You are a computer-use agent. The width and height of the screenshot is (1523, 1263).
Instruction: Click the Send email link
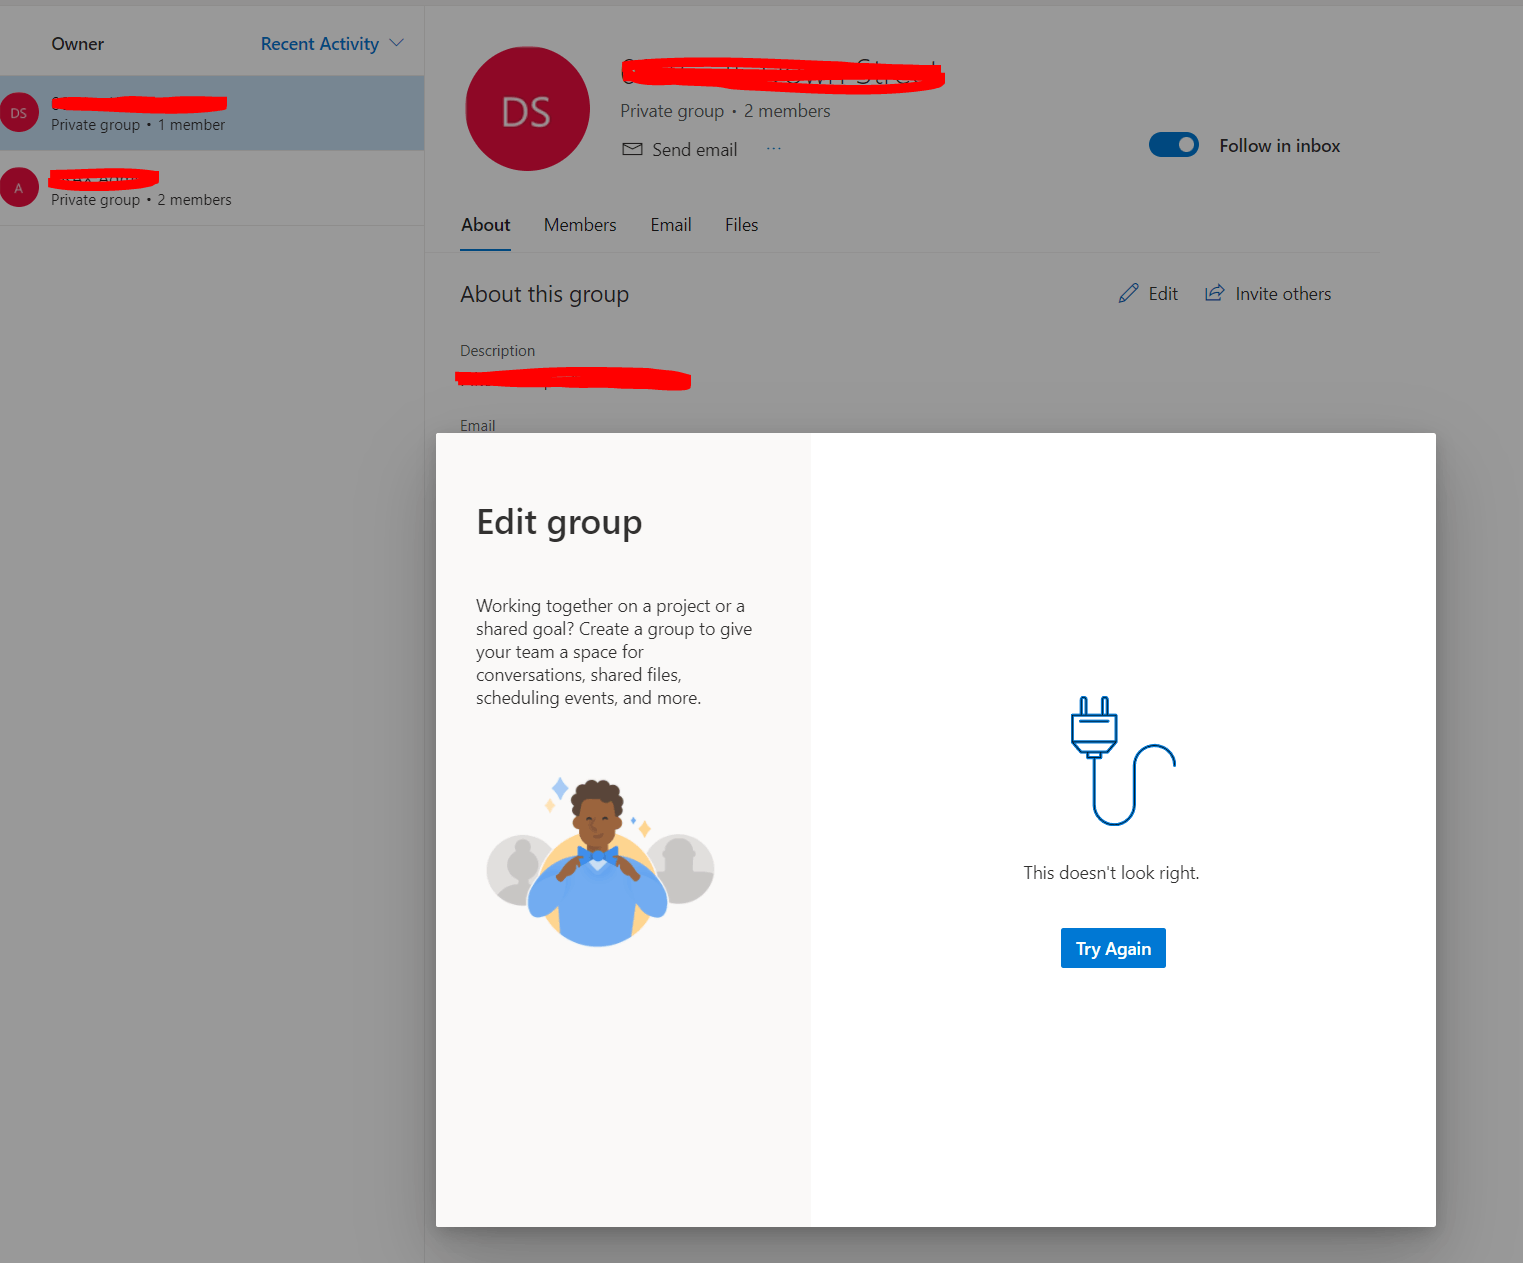695,149
